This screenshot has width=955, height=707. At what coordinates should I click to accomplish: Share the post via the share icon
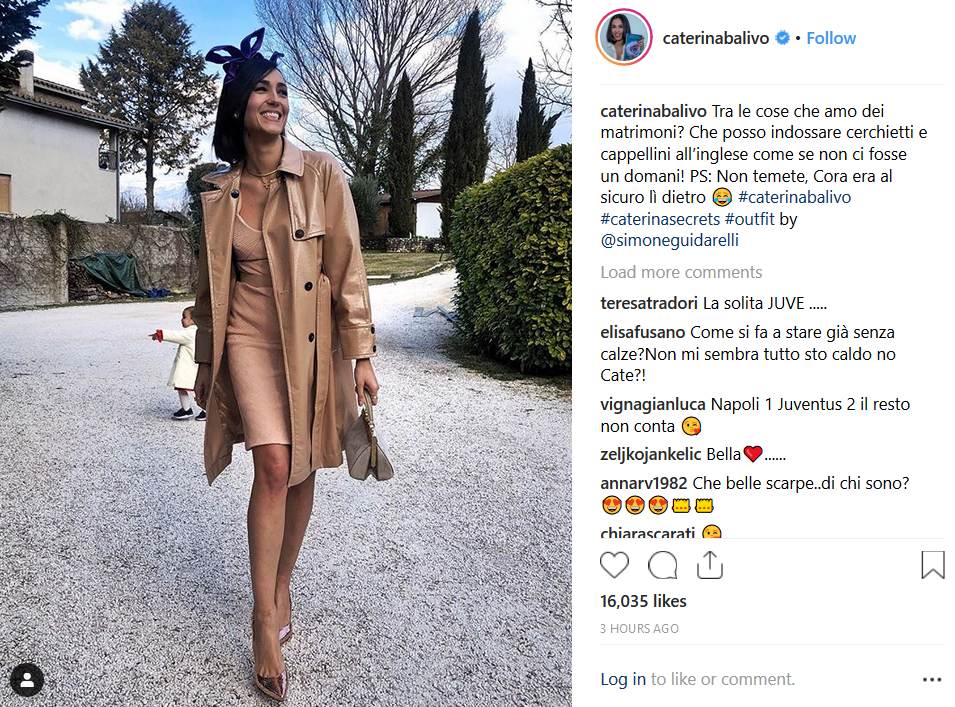pos(710,565)
